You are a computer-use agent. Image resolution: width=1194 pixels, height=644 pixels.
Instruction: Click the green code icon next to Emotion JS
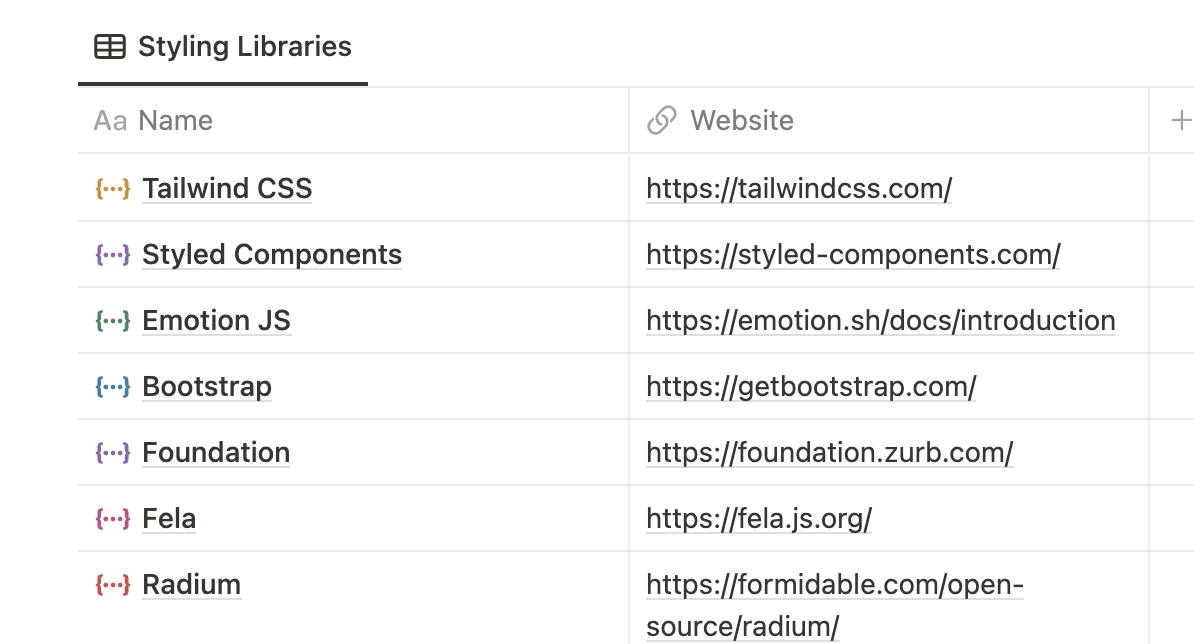(x=112, y=320)
